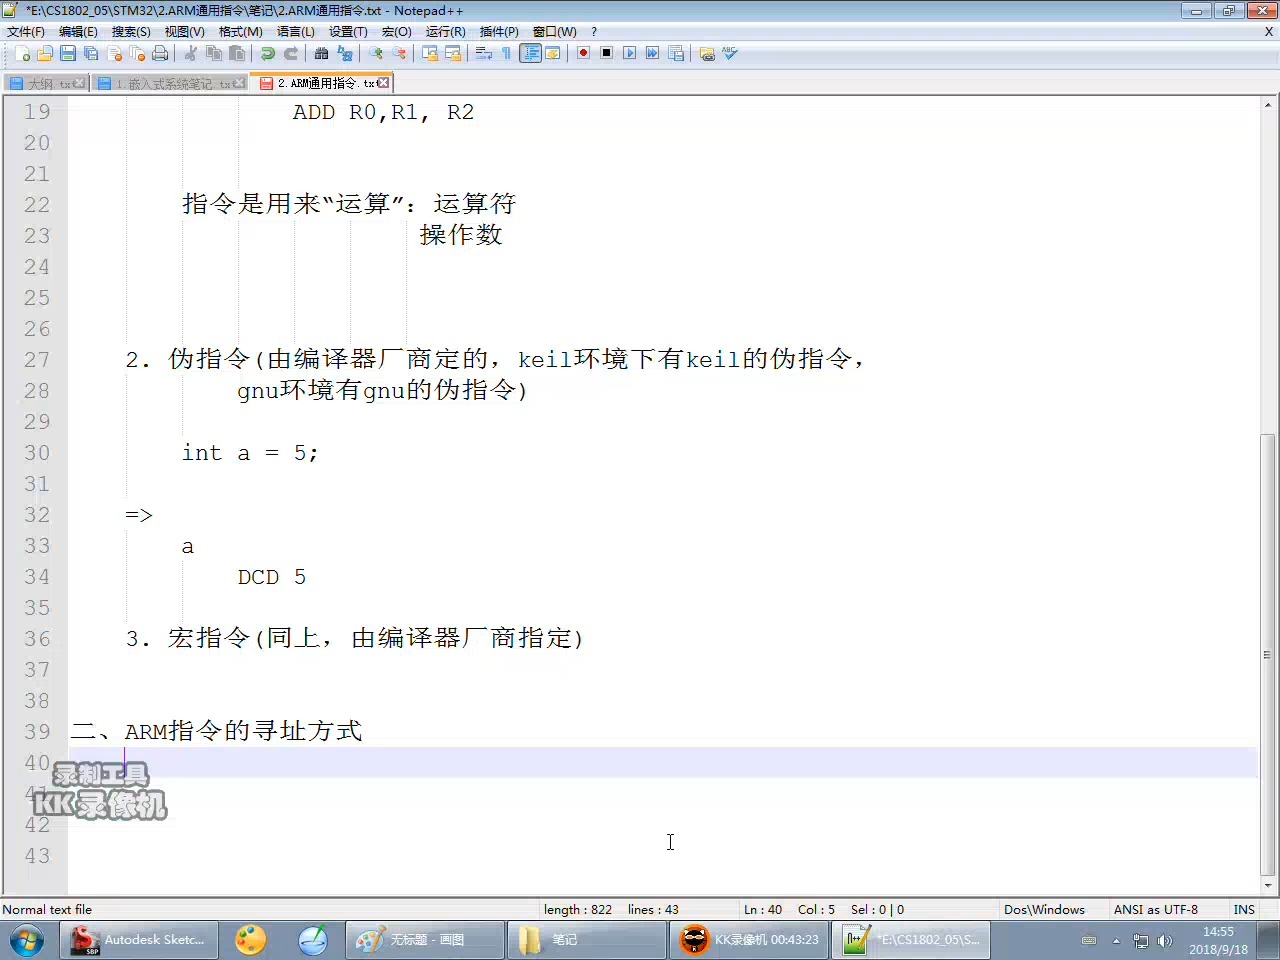Open the 宏(O) menu
This screenshot has height=960, width=1280.
point(396,32)
